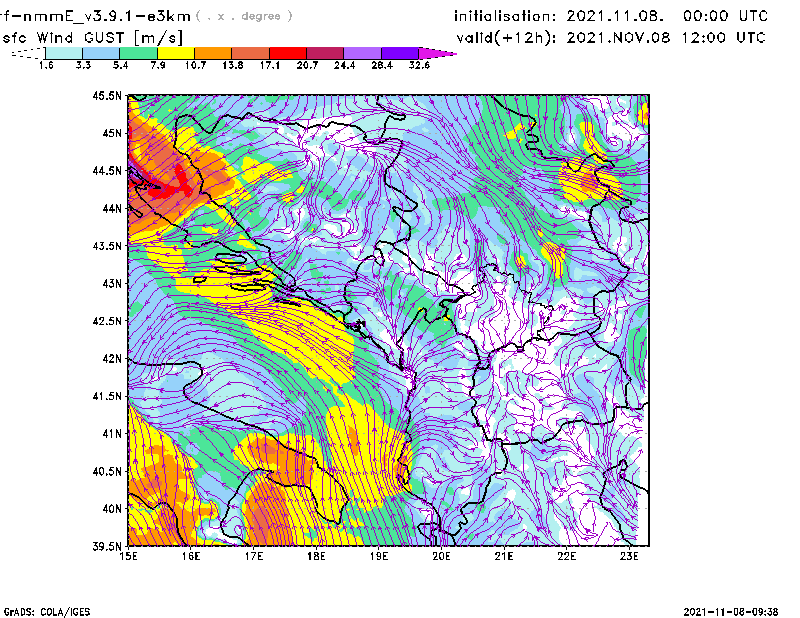Click the legend value 17.1
800x618 pixels.
270,65
